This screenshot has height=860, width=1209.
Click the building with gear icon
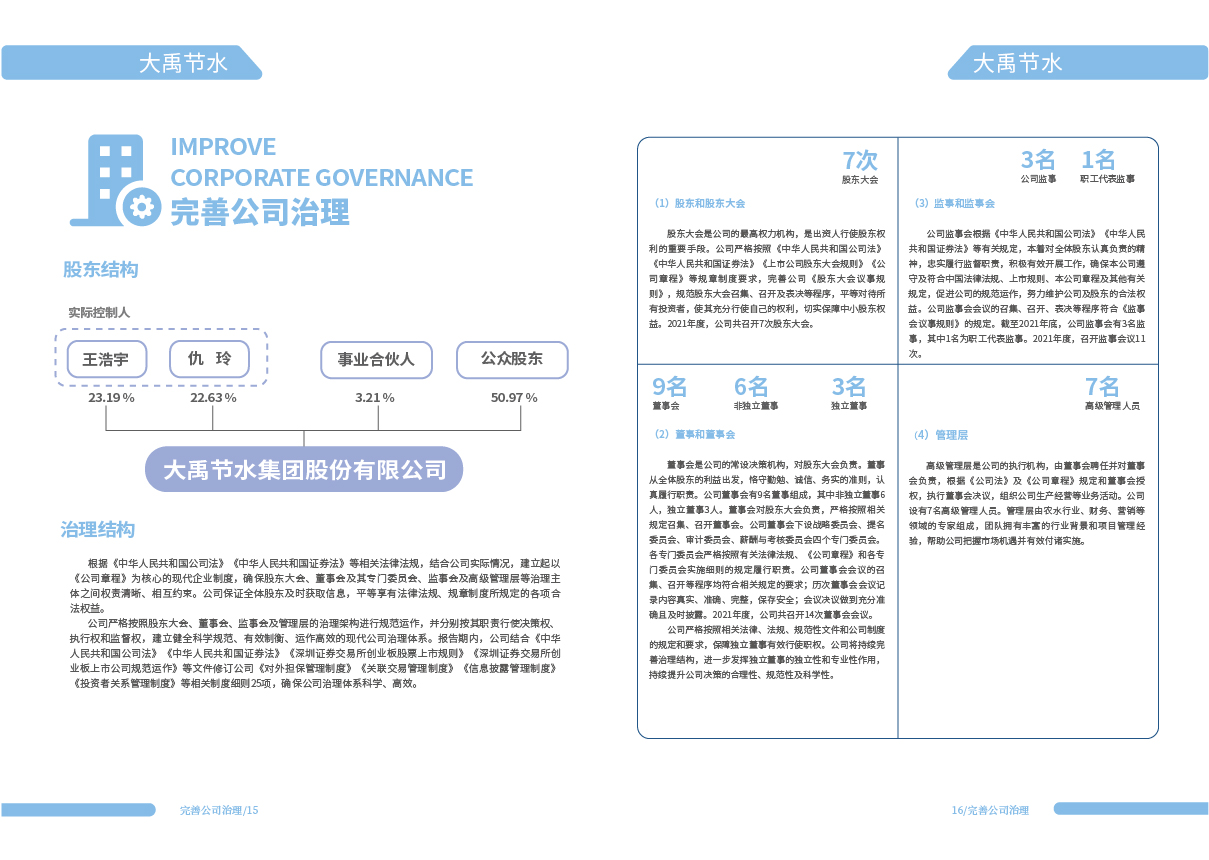point(113,181)
